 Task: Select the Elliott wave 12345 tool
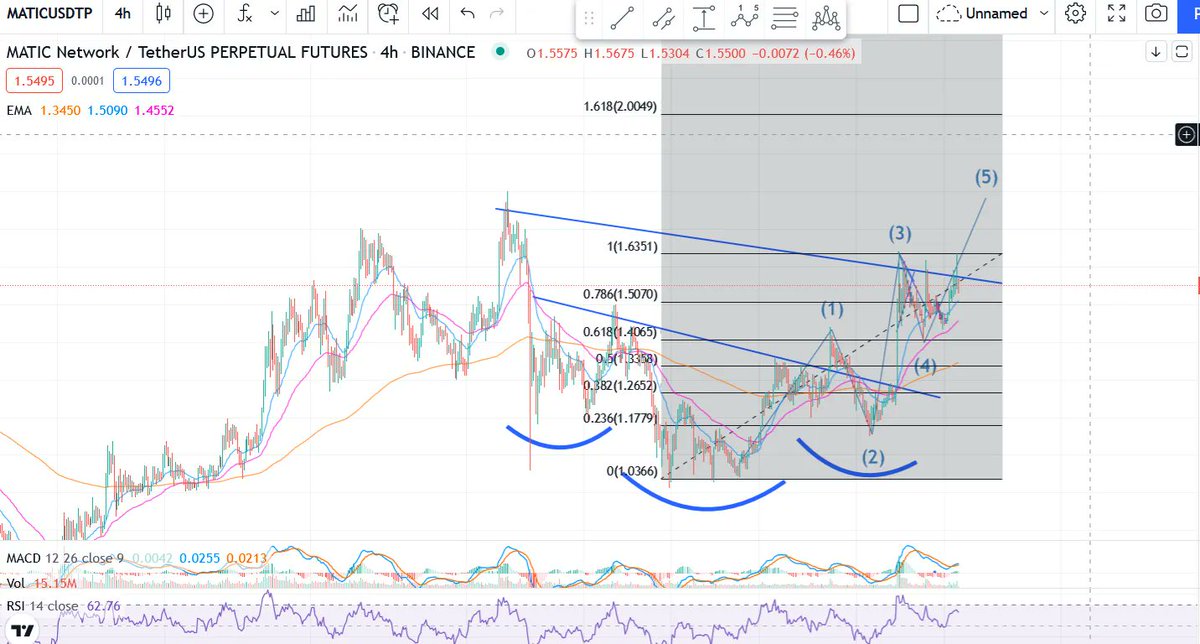coord(745,18)
